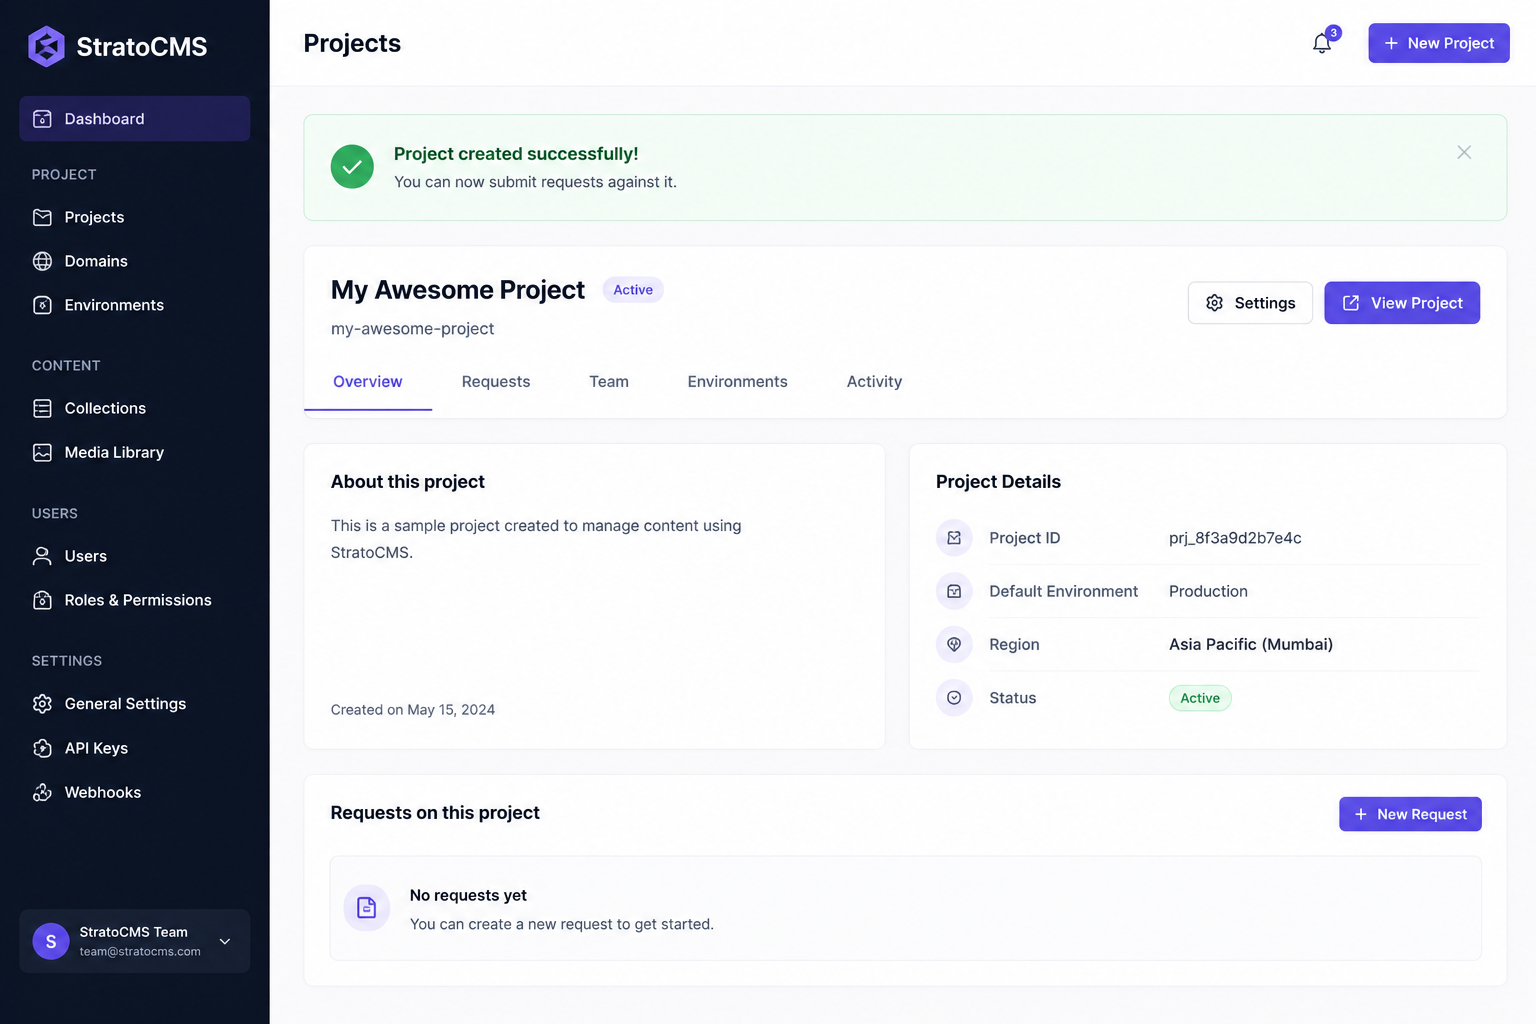Click the No requests yet heading
Viewport: 1536px width, 1024px height.
click(468, 895)
